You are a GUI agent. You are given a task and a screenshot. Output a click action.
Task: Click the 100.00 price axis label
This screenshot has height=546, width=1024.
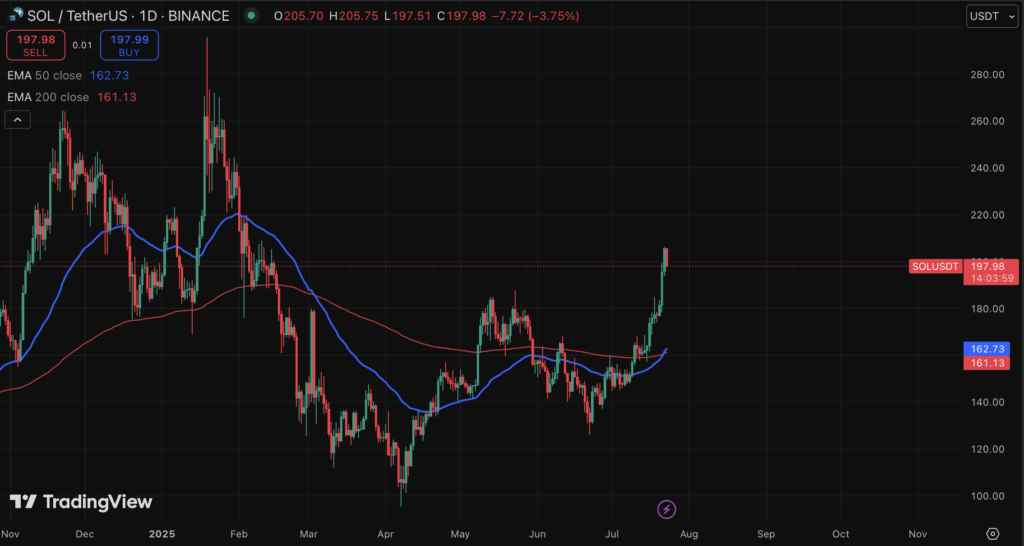click(986, 496)
